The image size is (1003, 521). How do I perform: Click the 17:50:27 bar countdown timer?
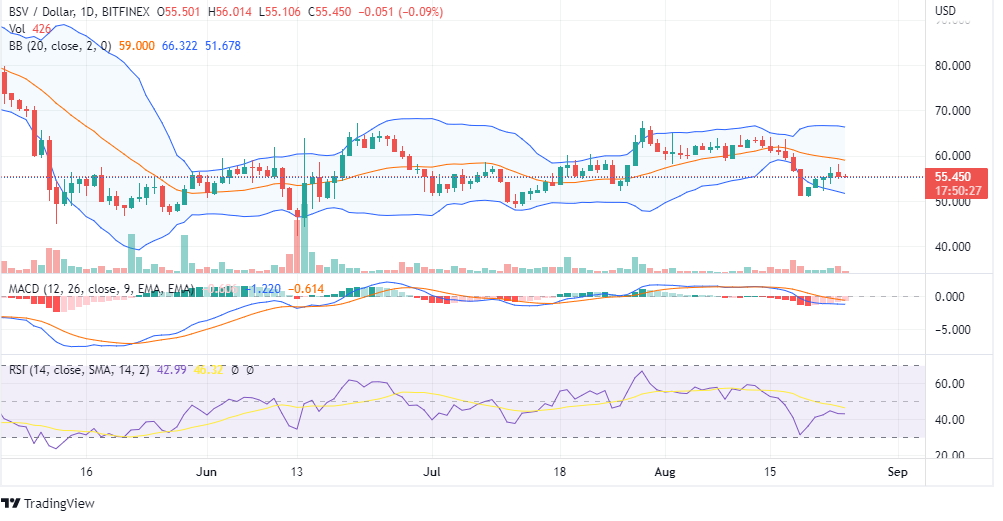coord(957,190)
